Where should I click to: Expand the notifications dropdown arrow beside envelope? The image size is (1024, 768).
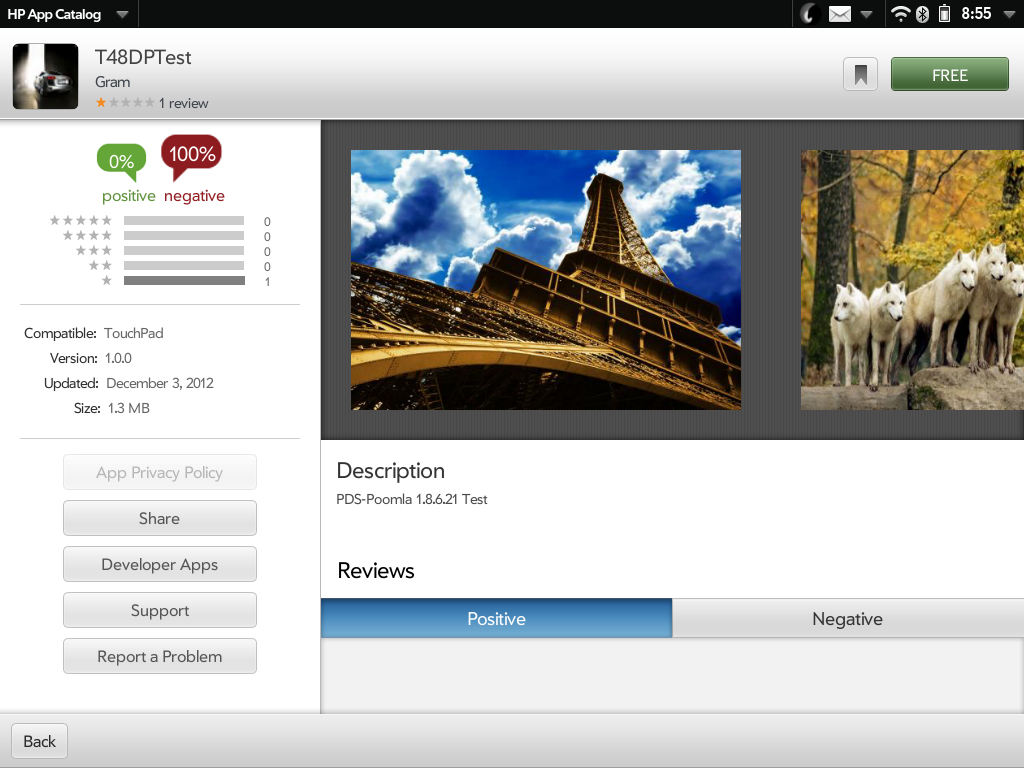pyautogui.click(x=866, y=14)
